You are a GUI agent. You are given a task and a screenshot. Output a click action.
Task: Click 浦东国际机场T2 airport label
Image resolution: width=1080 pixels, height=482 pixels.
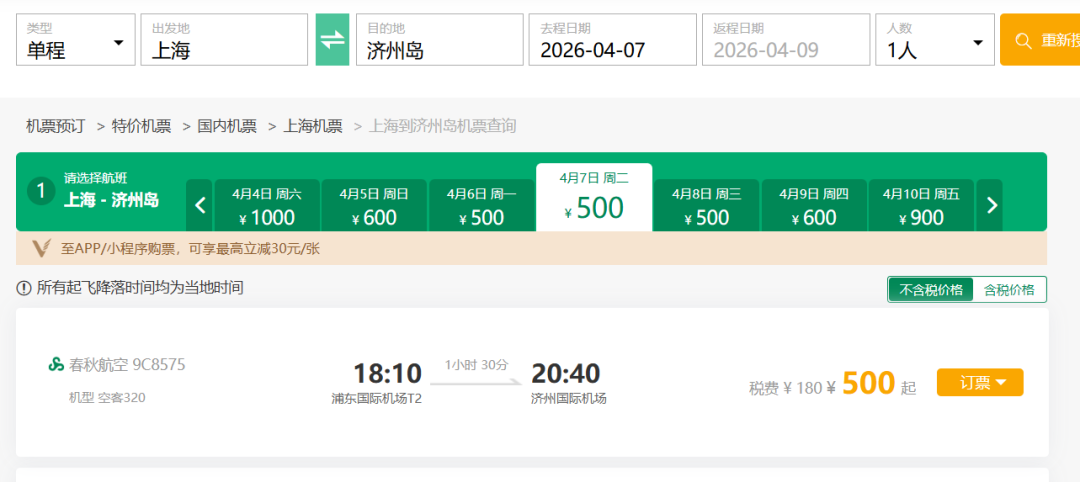point(376,399)
